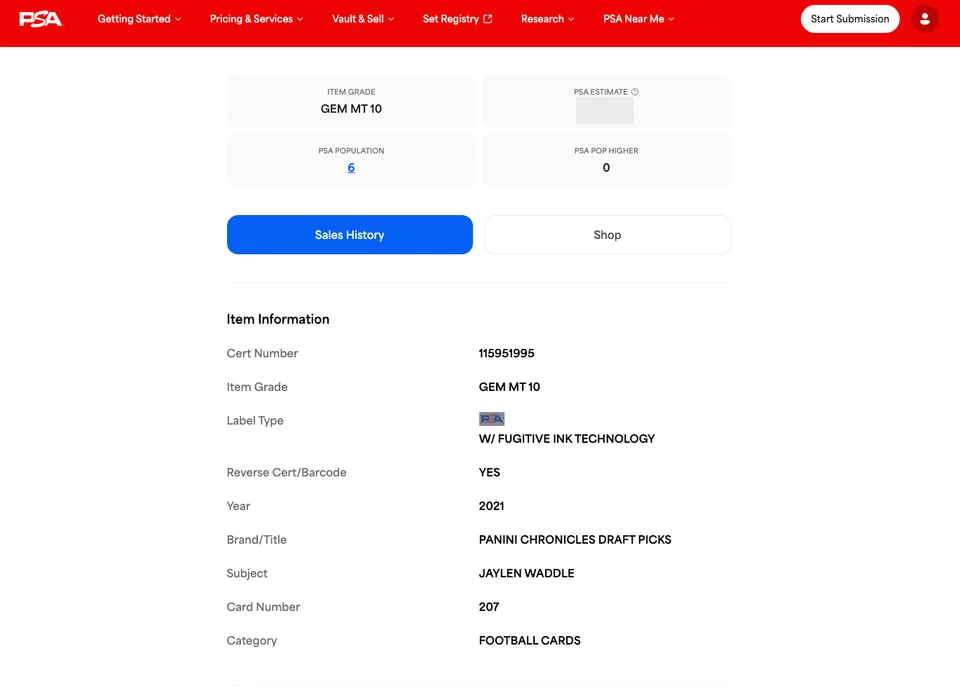This screenshot has height=688, width=960.
Task: Open the Vault & Sell dropdown
Action: 363,19
